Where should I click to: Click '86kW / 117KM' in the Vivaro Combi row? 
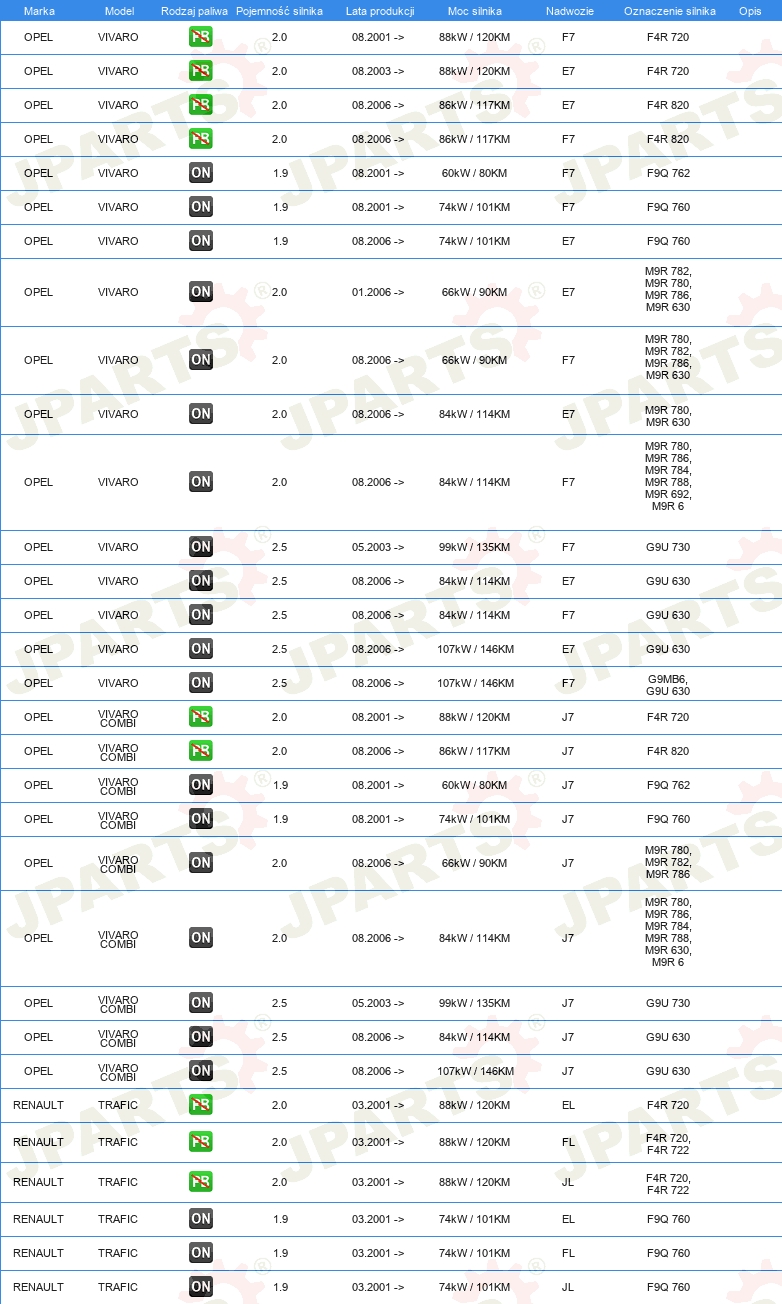(x=475, y=751)
